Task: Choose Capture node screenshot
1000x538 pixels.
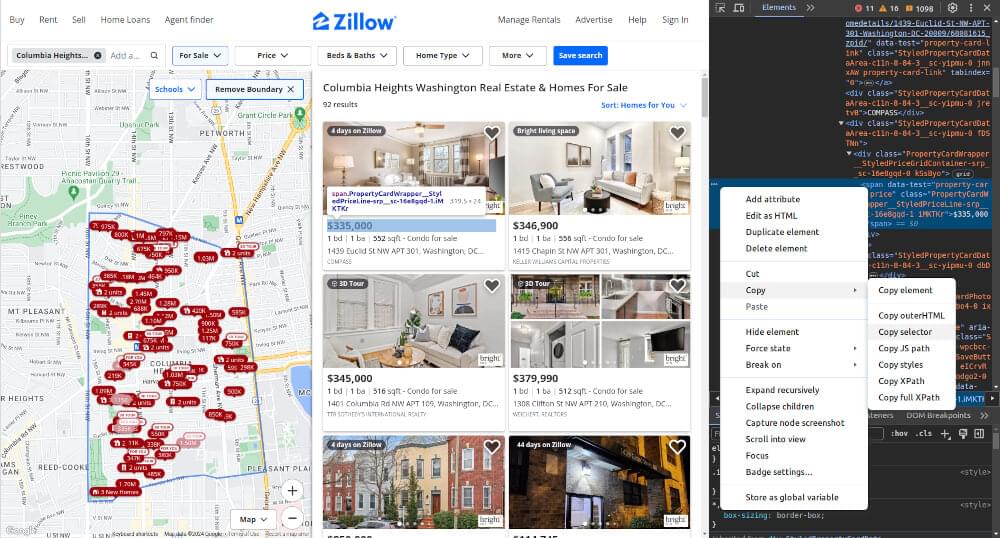Action: click(x=795, y=423)
